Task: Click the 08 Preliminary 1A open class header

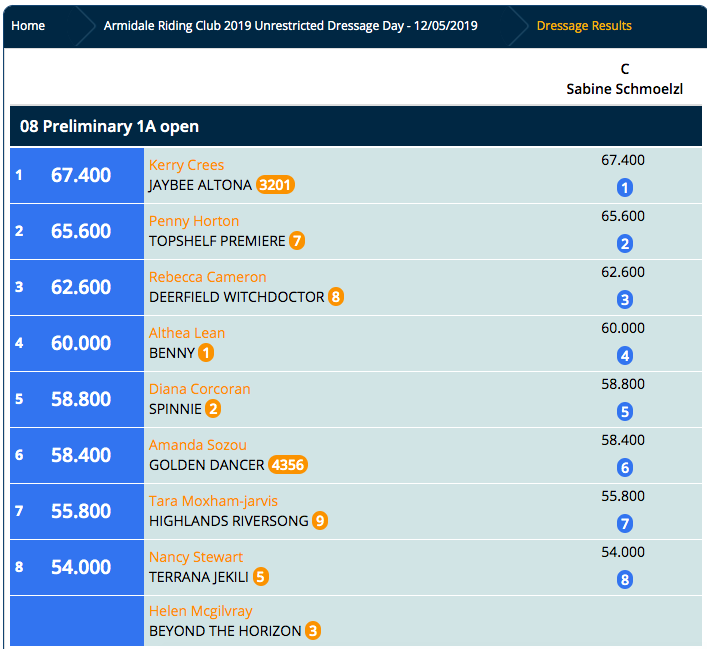Action: pos(356,126)
